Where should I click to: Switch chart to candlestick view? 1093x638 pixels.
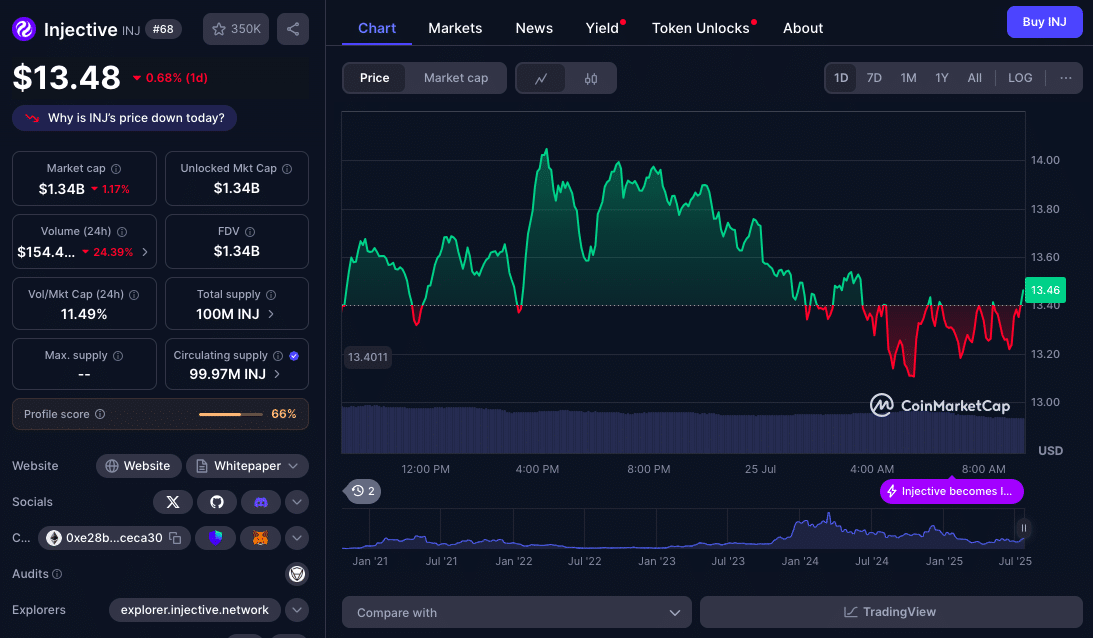tap(590, 78)
